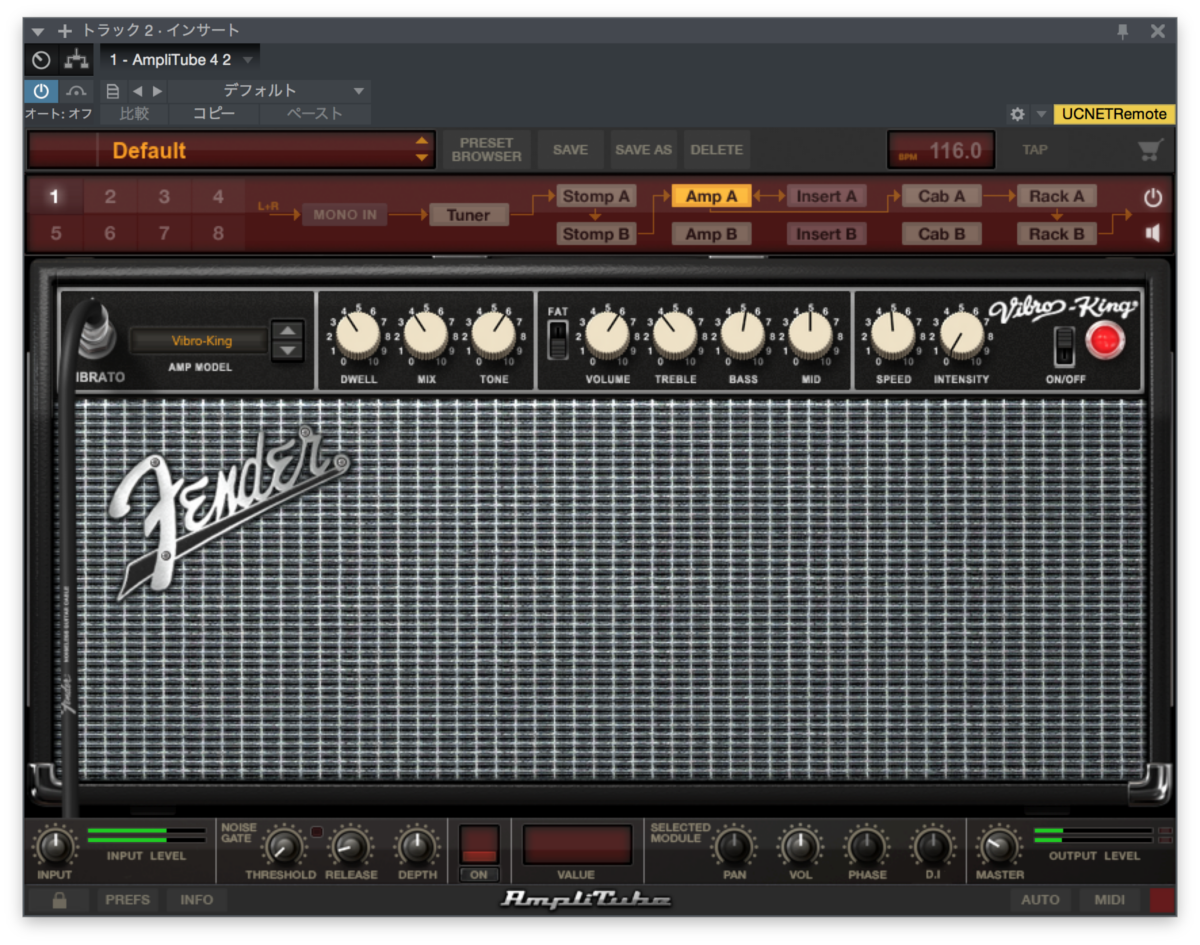The width and height of the screenshot is (1200, 945).
Task: Toggle automation mode オート:オフ
Action: (59, 114)
